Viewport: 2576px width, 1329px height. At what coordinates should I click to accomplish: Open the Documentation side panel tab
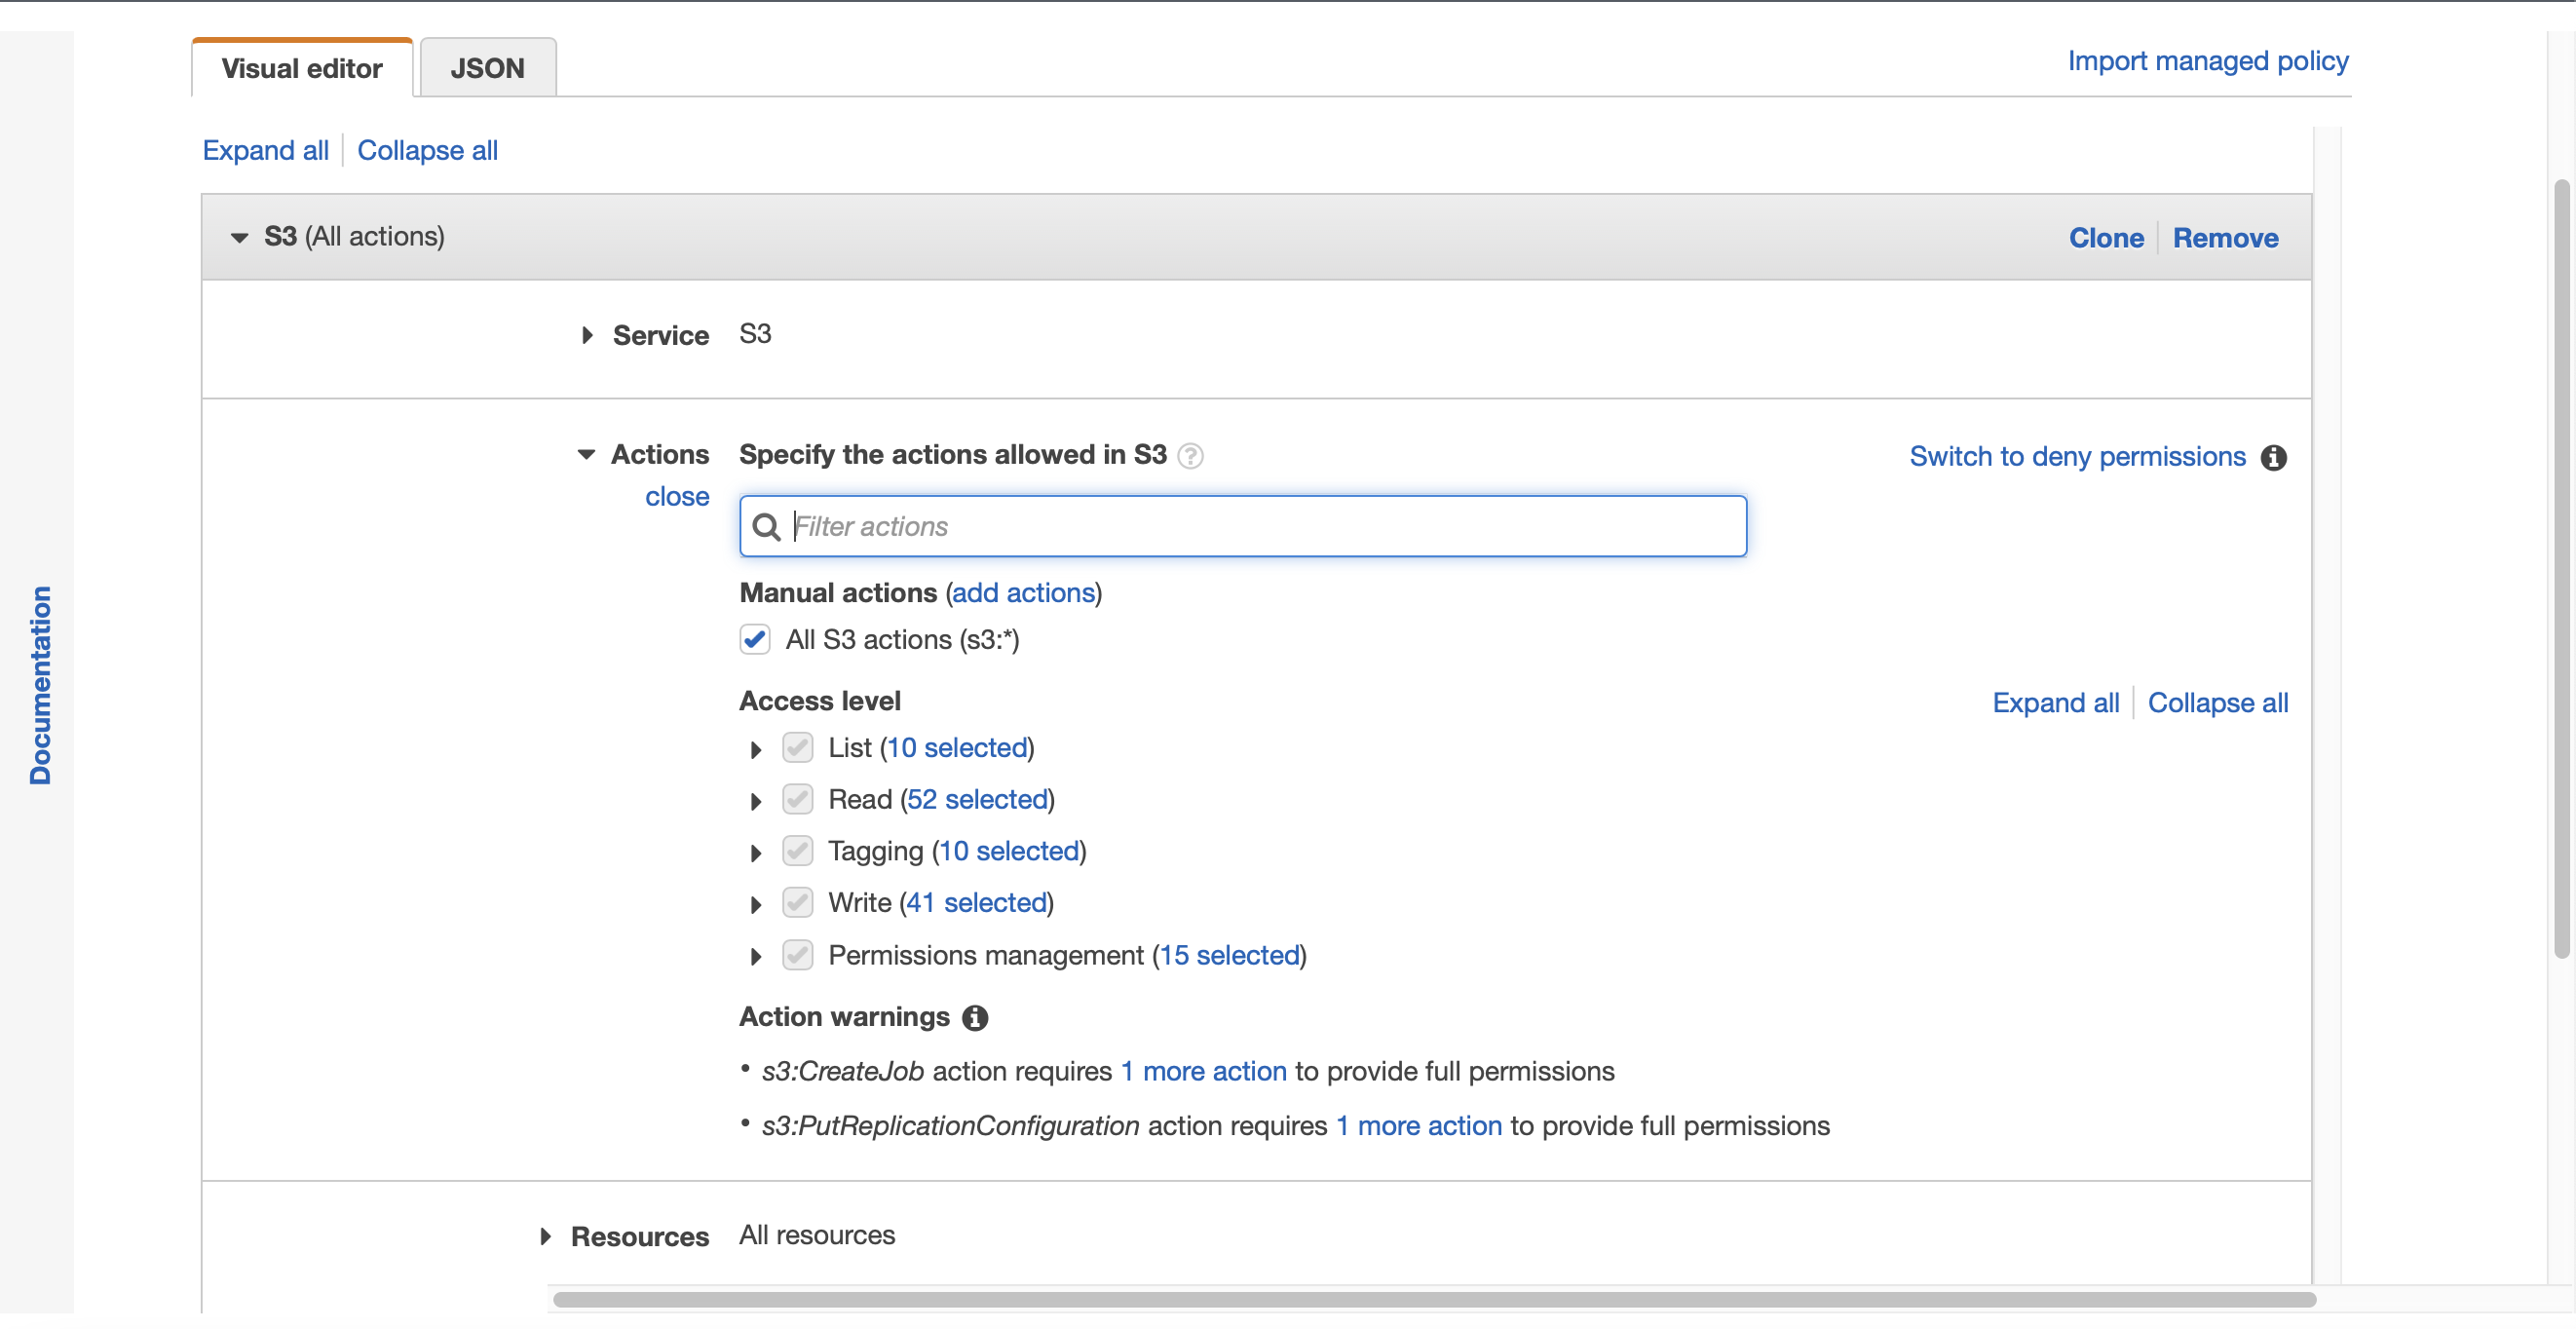(x=39, y=685)
